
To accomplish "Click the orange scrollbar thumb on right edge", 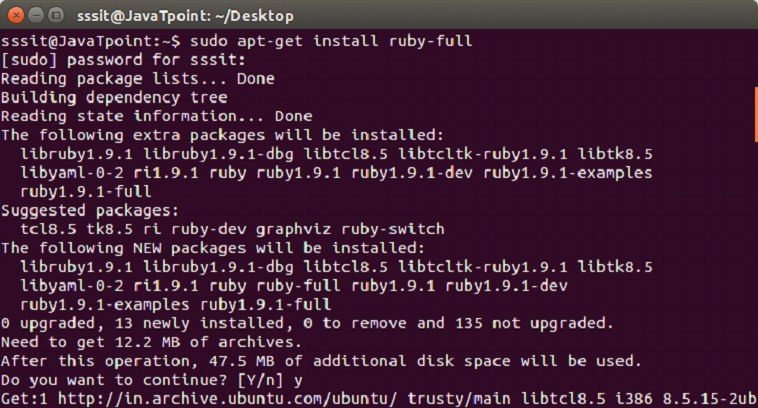I will coord(756,114).
